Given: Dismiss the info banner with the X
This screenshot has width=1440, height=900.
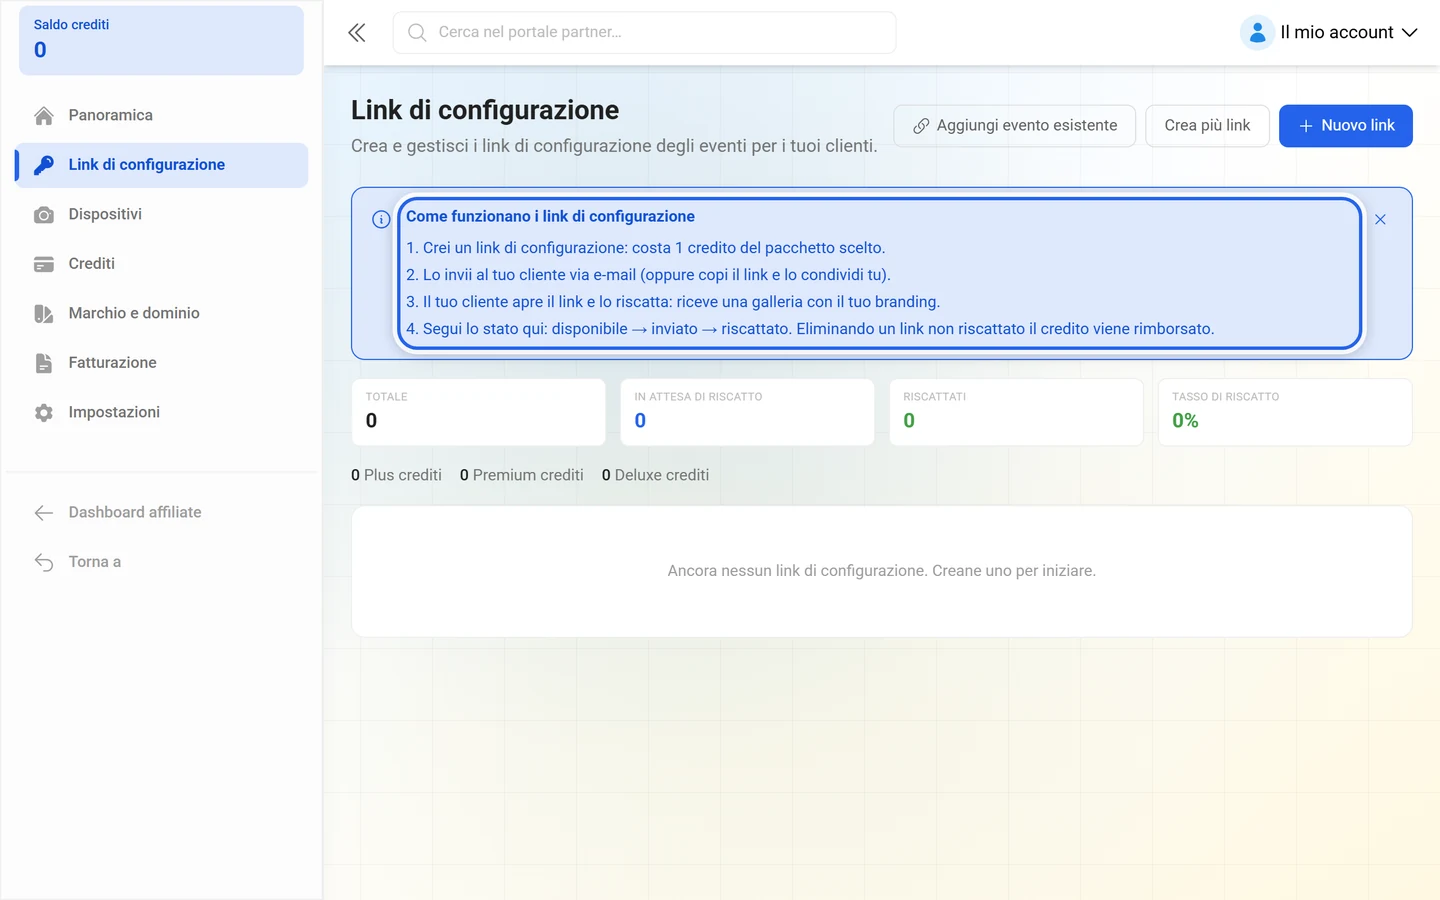Looking at the screenshot, I should 1380,220.
